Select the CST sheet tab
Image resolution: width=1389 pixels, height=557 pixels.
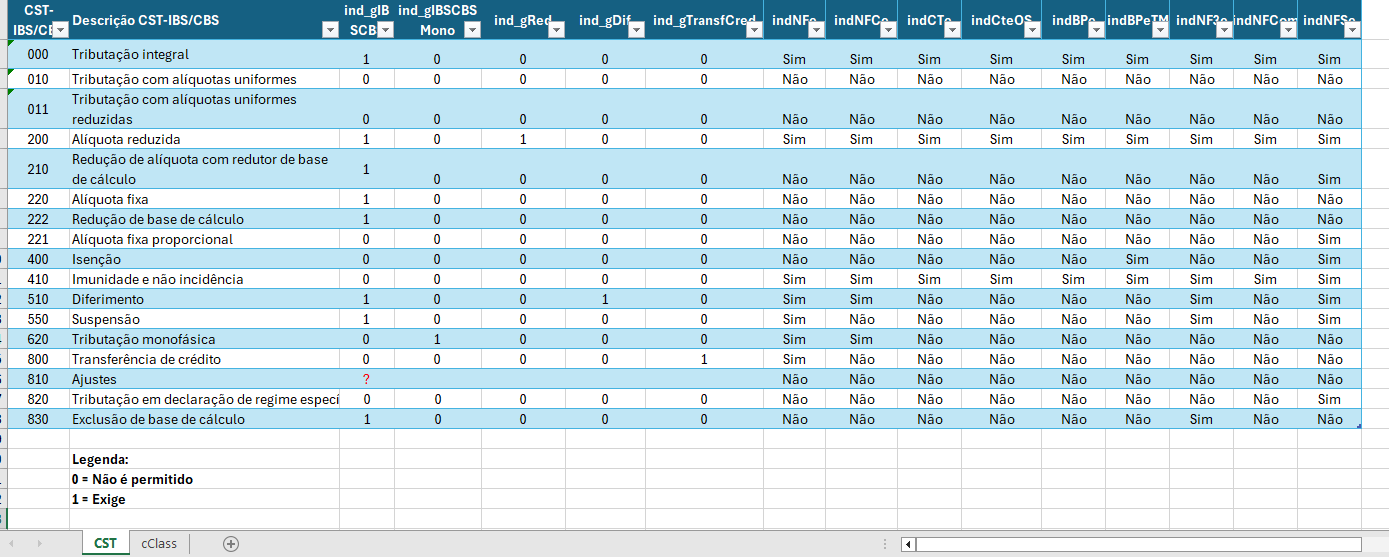tap(105, 544)
